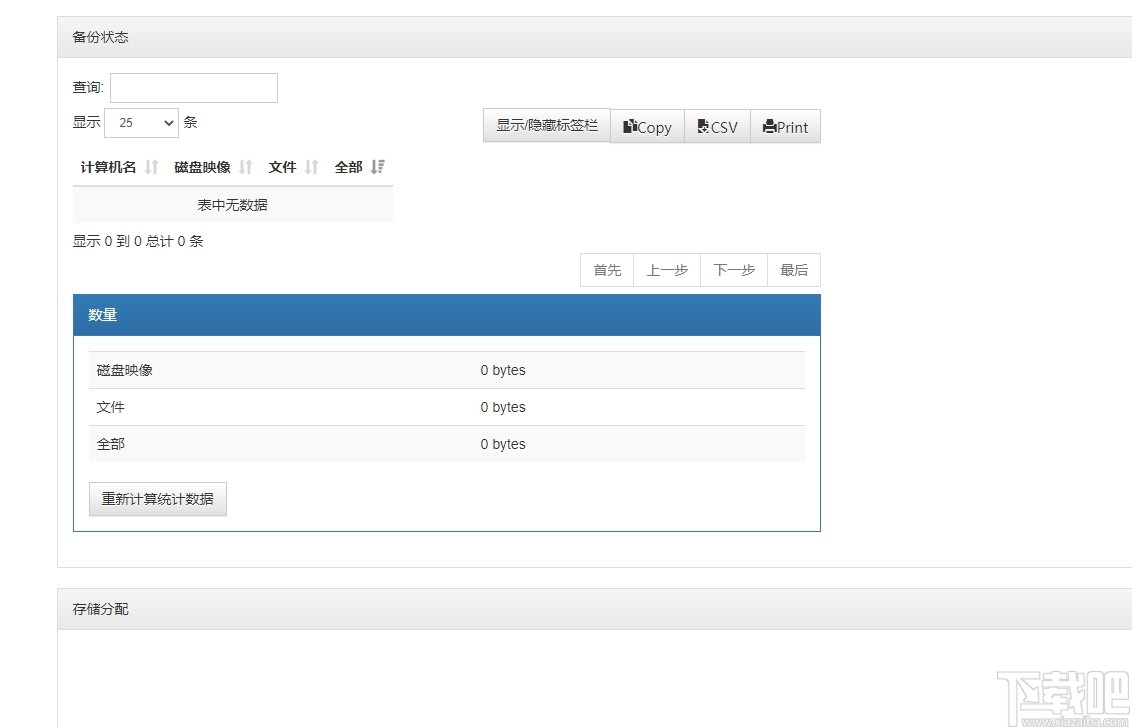Open the entries-per-page dropdown showing 25
1132x727 pixels.
coord(141,122)
